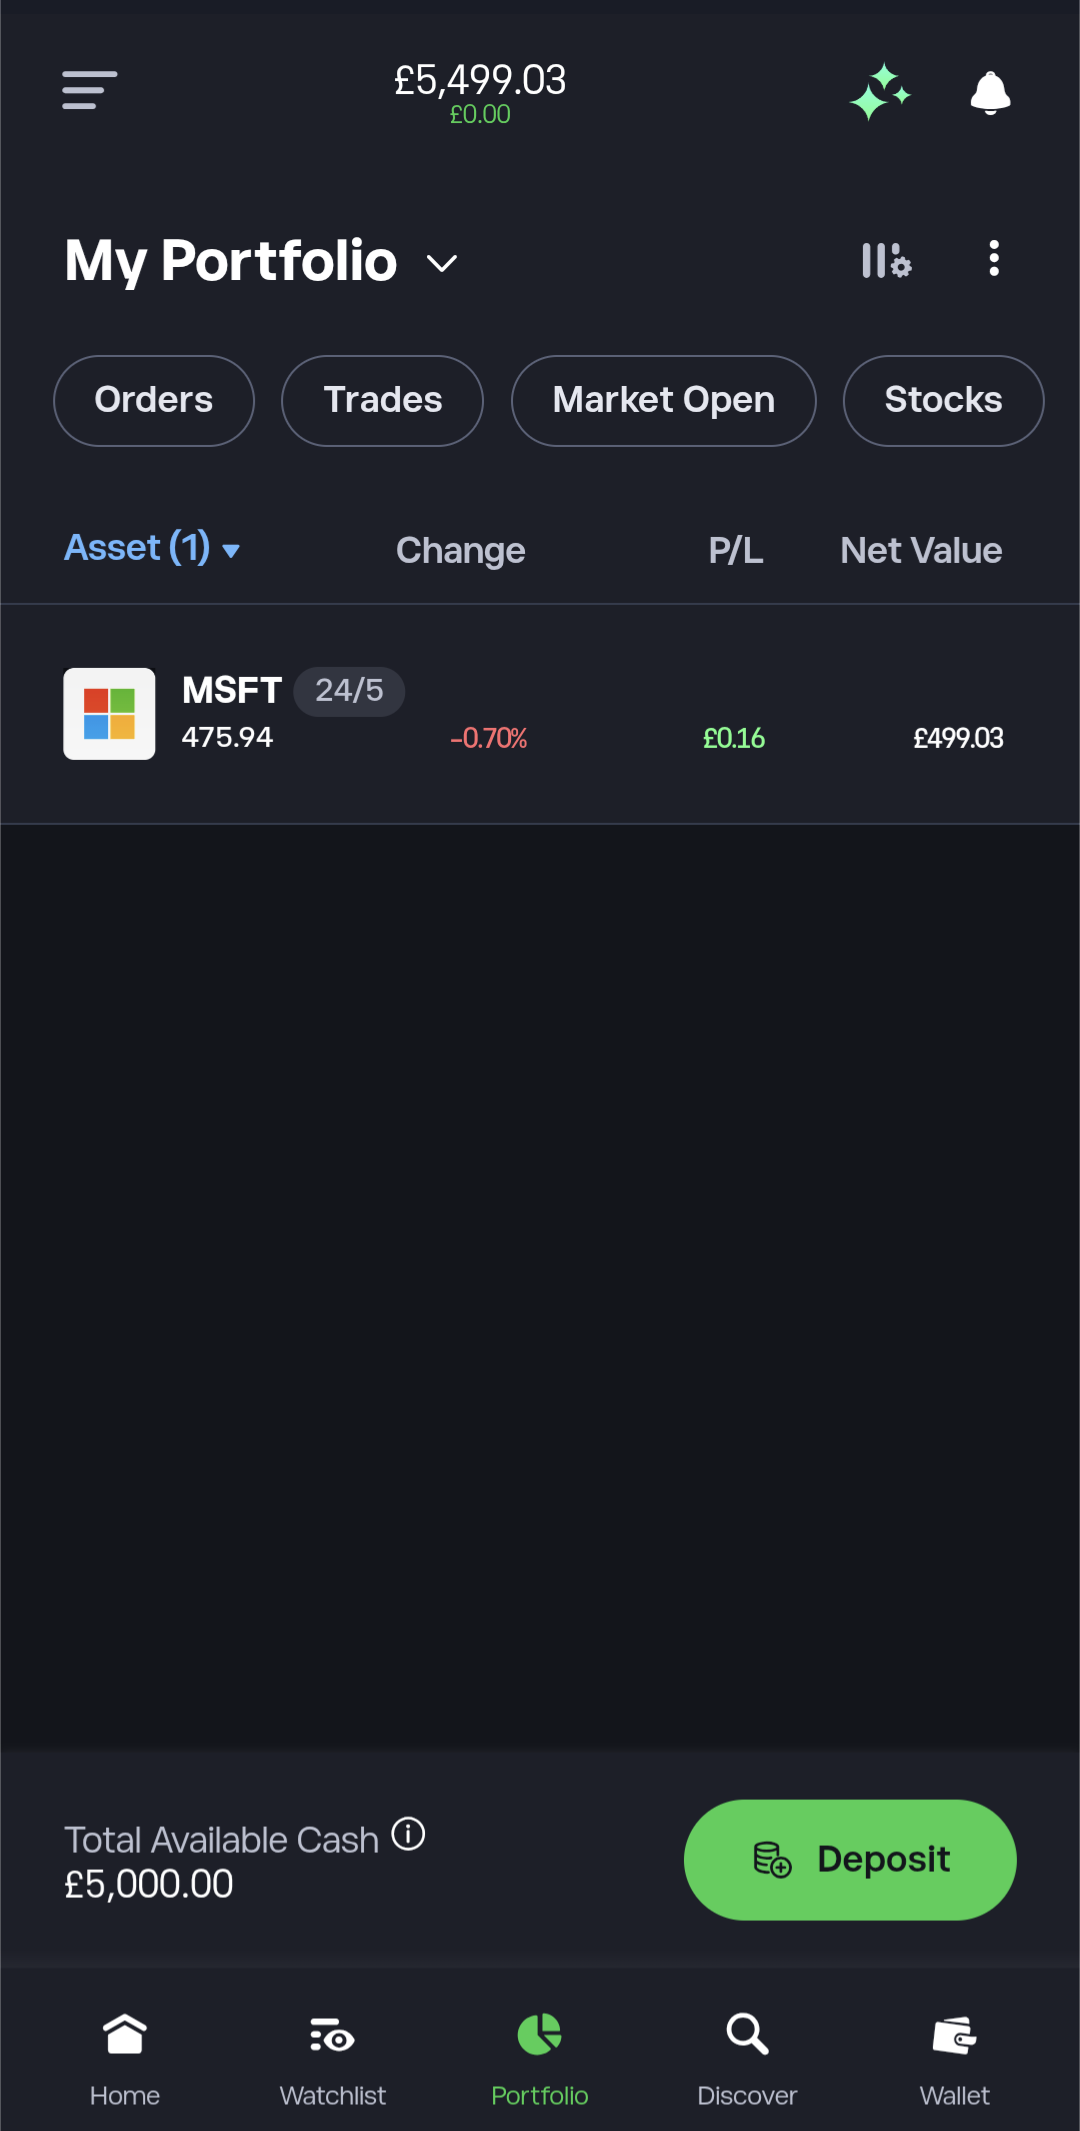Open the Asset (1) sort dropdown
This screenshot has height=2131, width=1080.
click(x=152, y=548)
